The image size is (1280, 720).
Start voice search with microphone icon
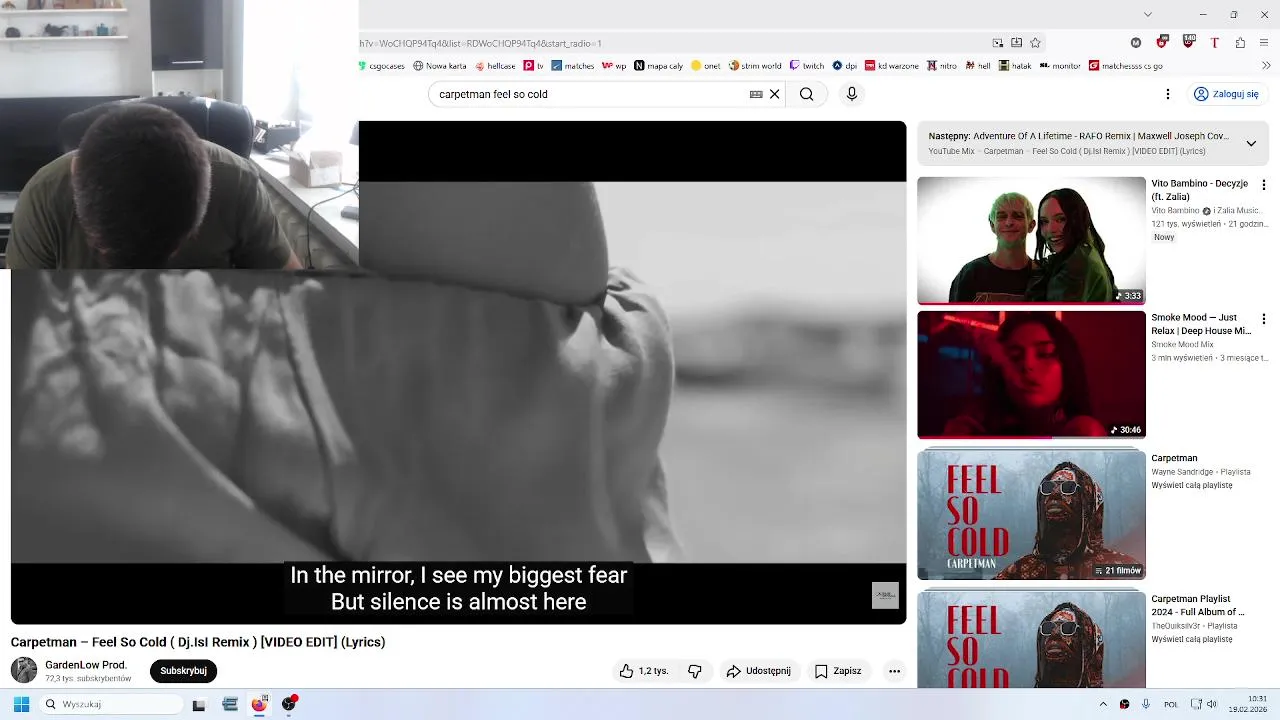pos(851,94)
